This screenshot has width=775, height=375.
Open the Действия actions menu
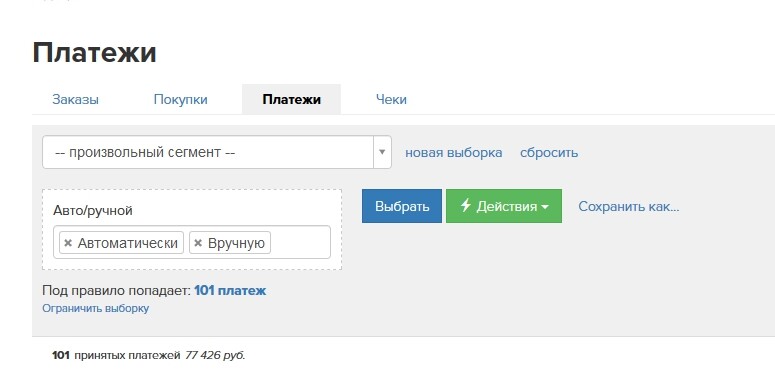[504, 206]
